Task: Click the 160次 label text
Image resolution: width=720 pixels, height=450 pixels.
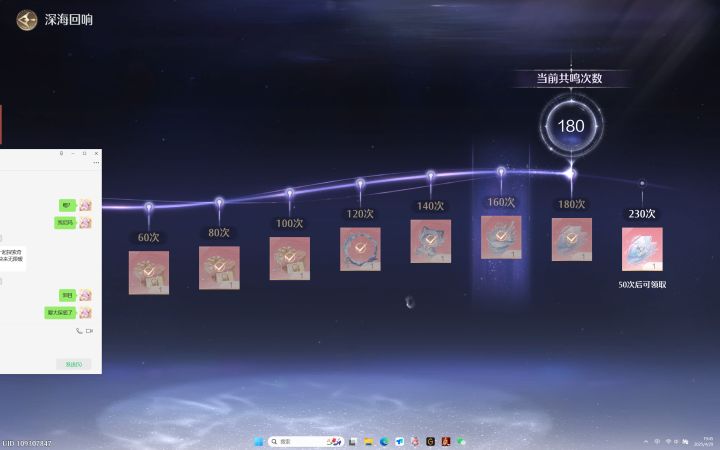Action: click(x=501, y=202)
